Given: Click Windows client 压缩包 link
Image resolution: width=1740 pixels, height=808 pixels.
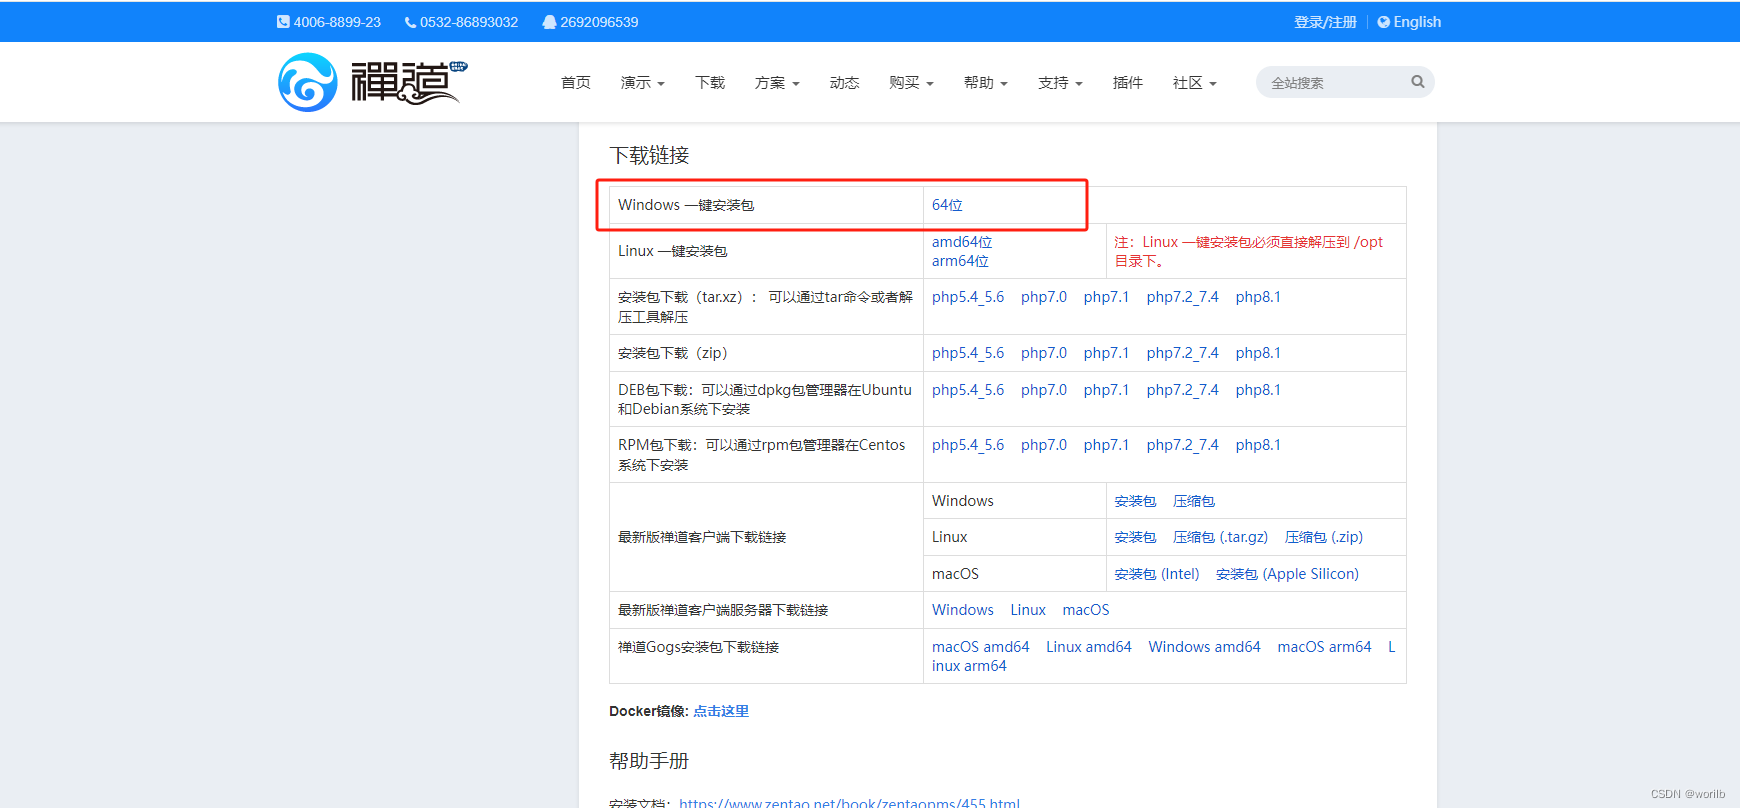Looking at the screenshot, I should coord(1194,501).
